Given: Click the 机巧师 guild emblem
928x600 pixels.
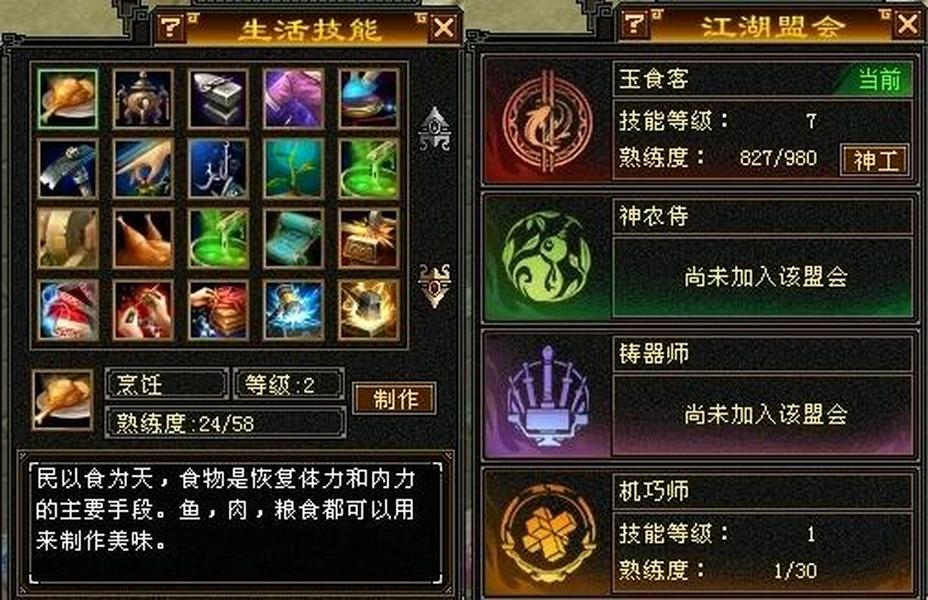Looking at the screenshot, I should tap(546, 533).
